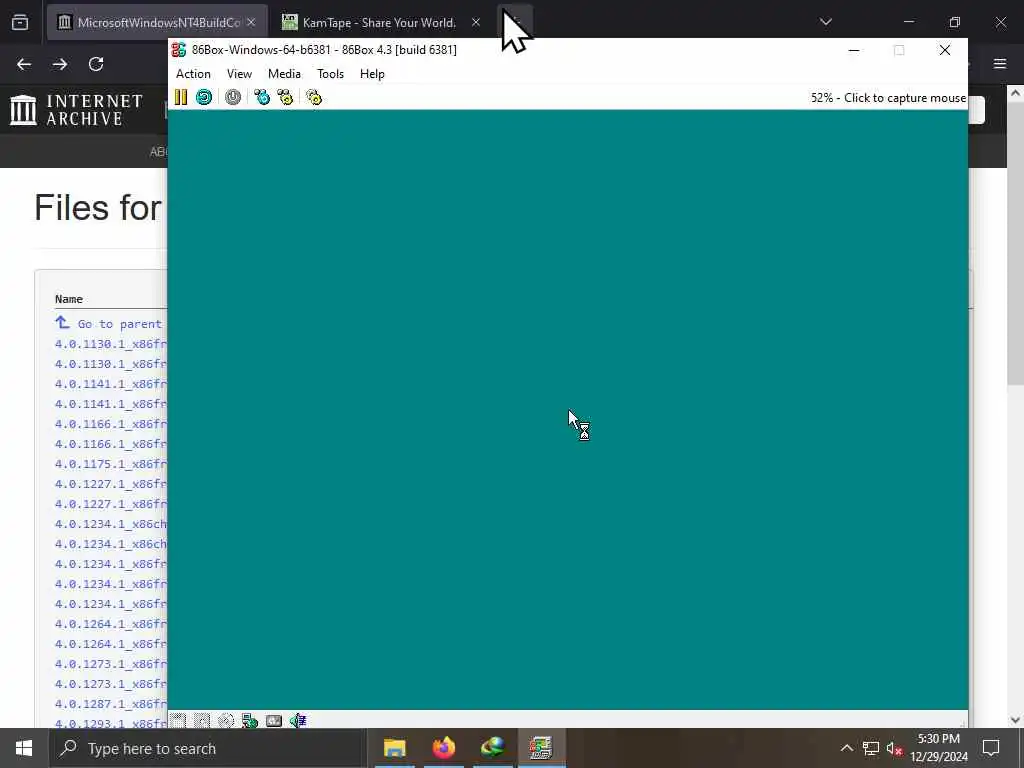Viewport: 1024px width, 768px height.
Task: Open Firefox from the taskbar
Action: tap(443, 748)
